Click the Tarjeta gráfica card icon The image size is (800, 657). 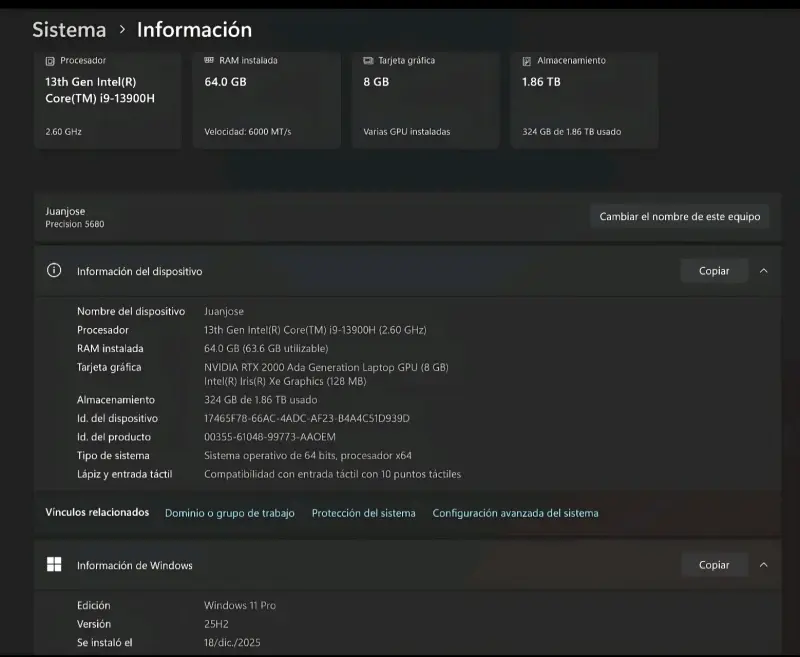point(368,61)
